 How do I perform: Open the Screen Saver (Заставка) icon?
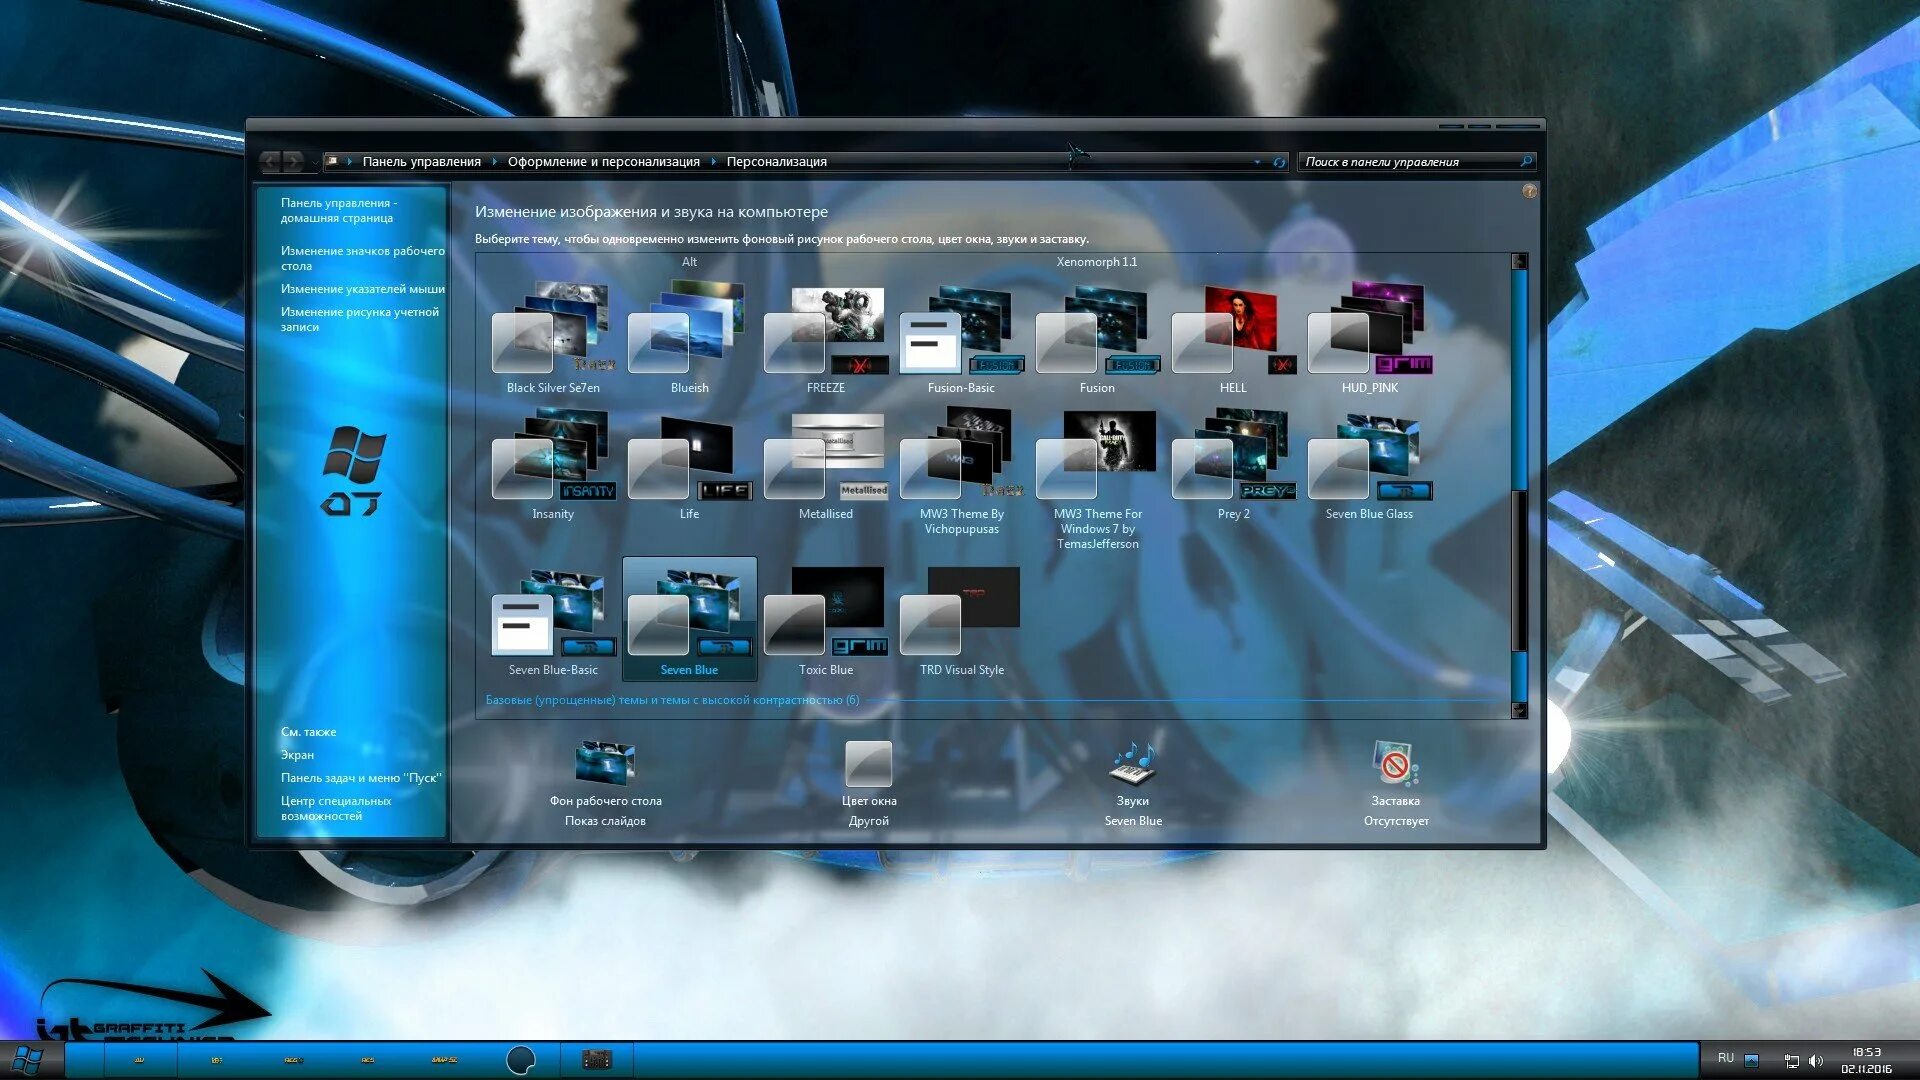(x=1395, y=764)
